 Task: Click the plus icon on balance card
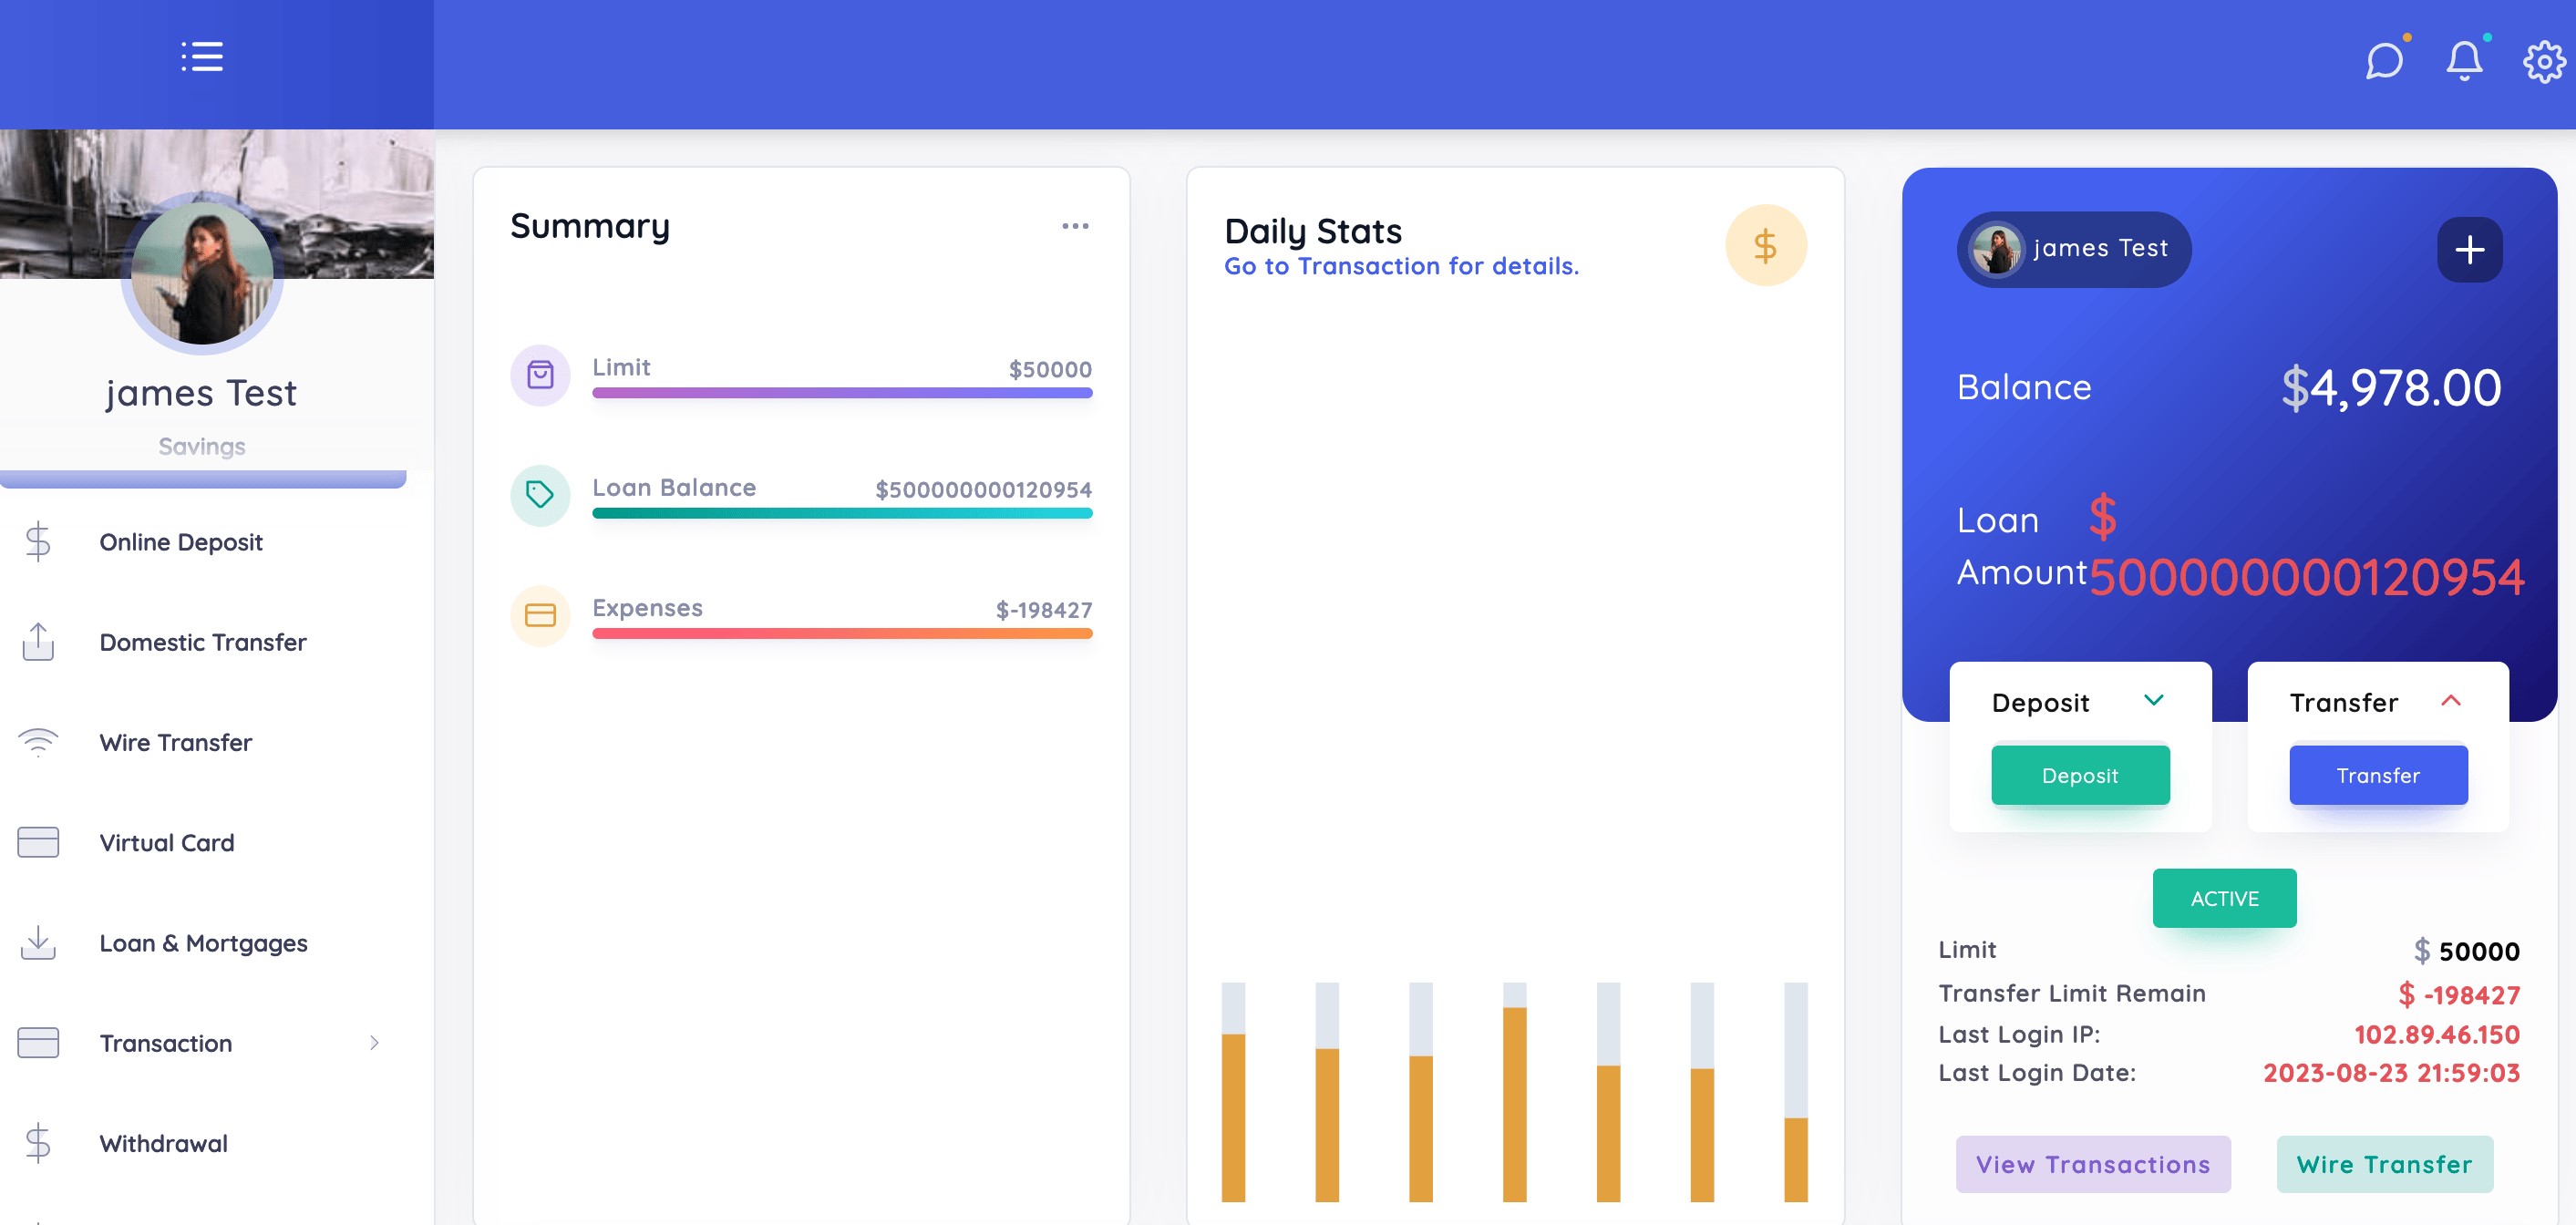point(2469,250)
